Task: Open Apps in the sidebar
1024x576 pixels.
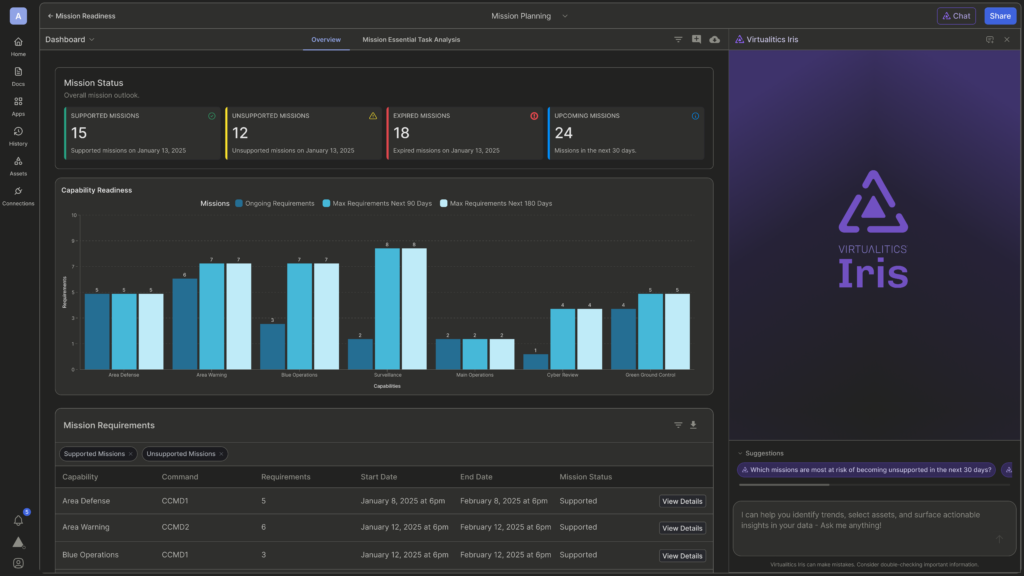Action: (18, 106)
